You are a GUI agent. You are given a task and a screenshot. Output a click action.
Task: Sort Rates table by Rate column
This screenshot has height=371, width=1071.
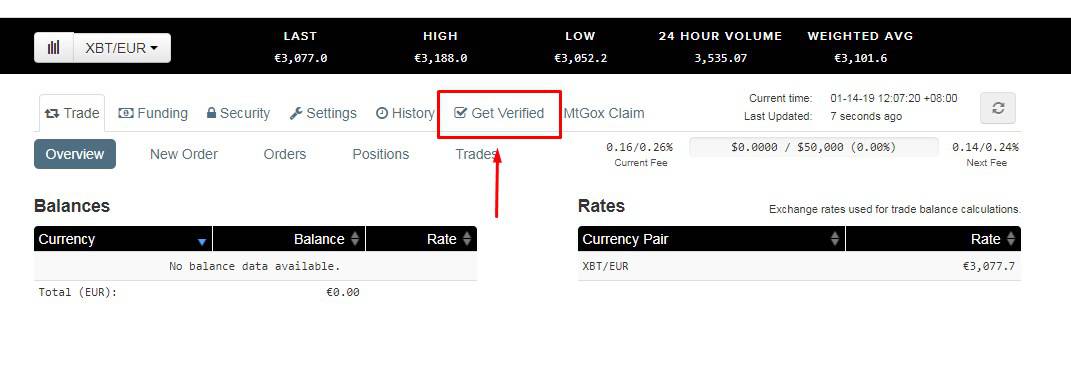pyautogui.click(x=933, y=239)
